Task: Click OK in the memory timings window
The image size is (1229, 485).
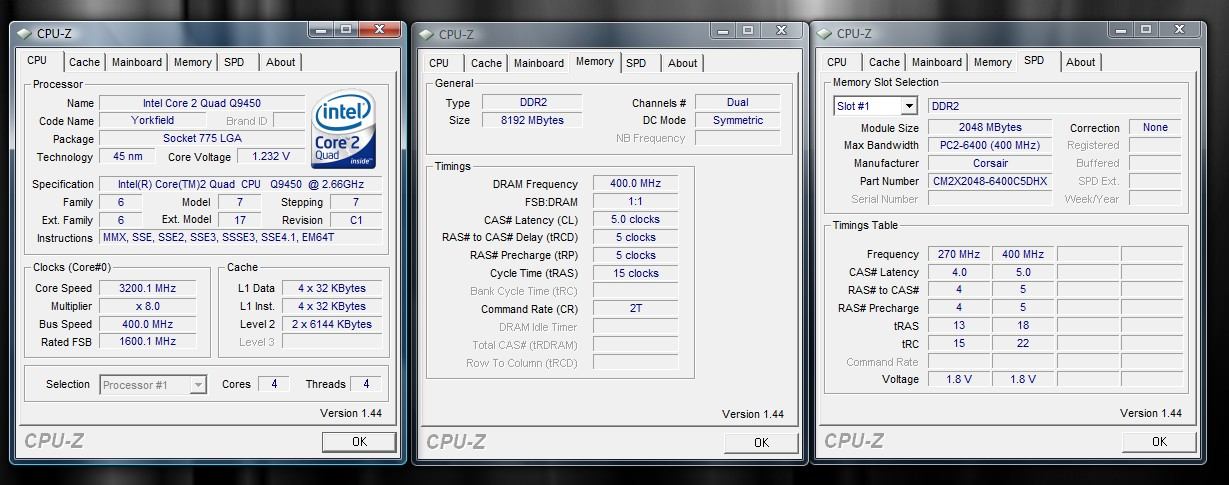Action: click(761, 442)
